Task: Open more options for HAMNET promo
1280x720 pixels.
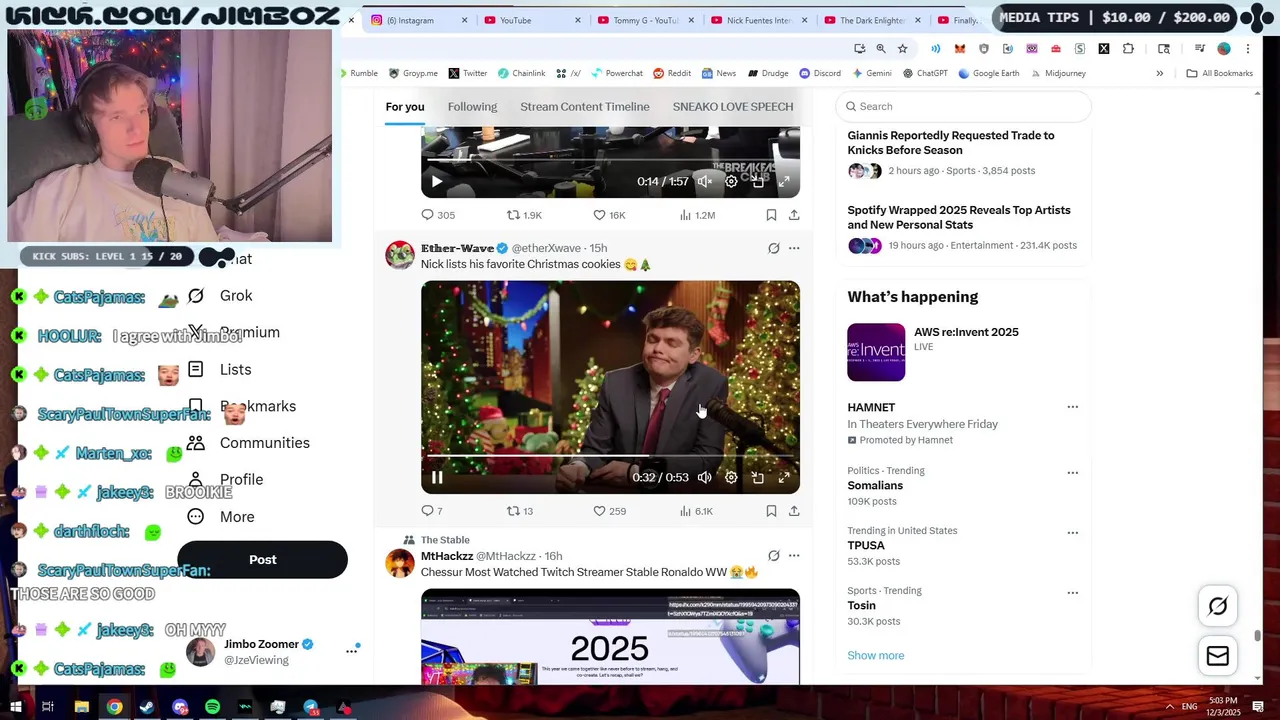Action: 1072,407
